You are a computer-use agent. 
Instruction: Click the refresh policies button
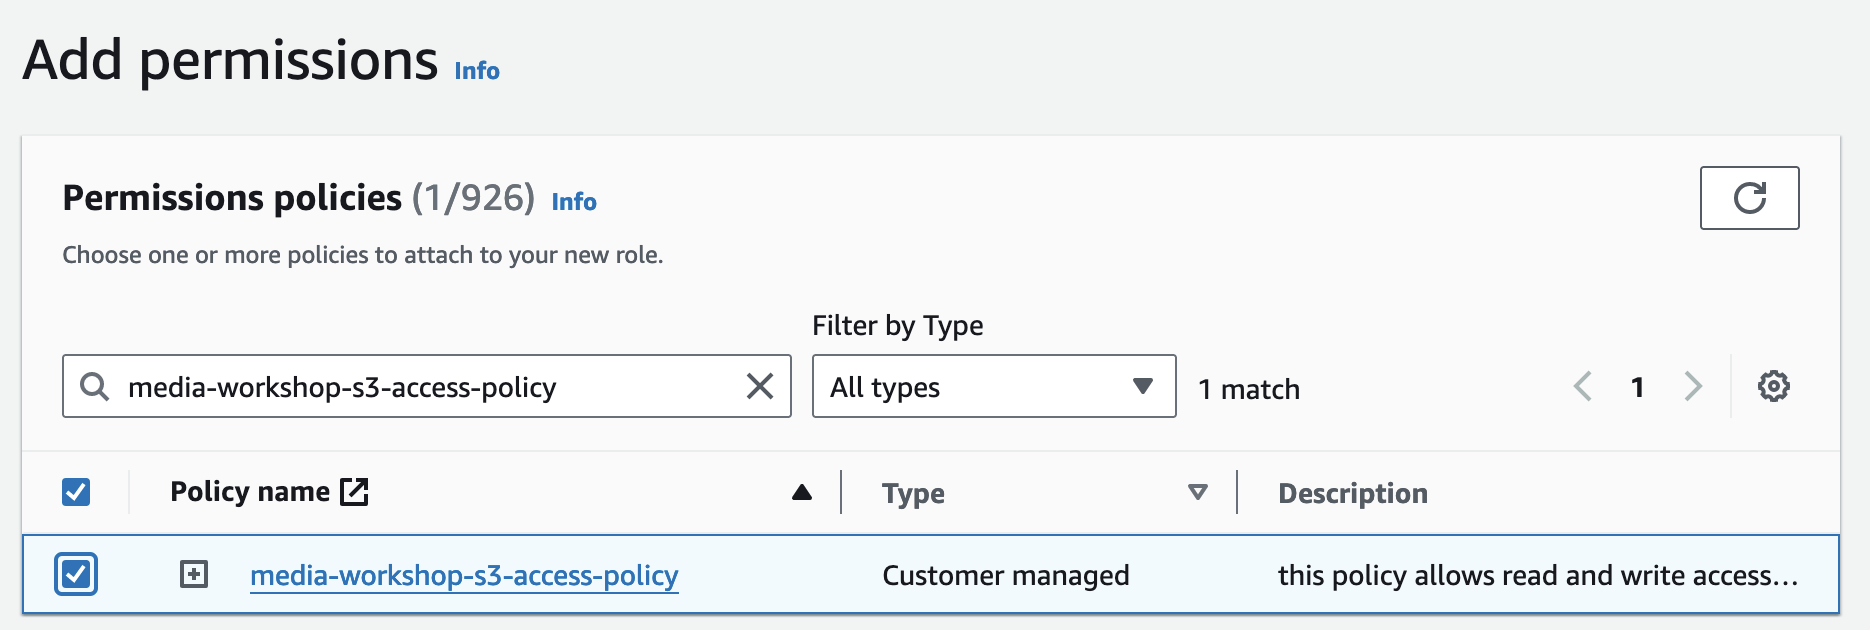tap(1749, 198)
